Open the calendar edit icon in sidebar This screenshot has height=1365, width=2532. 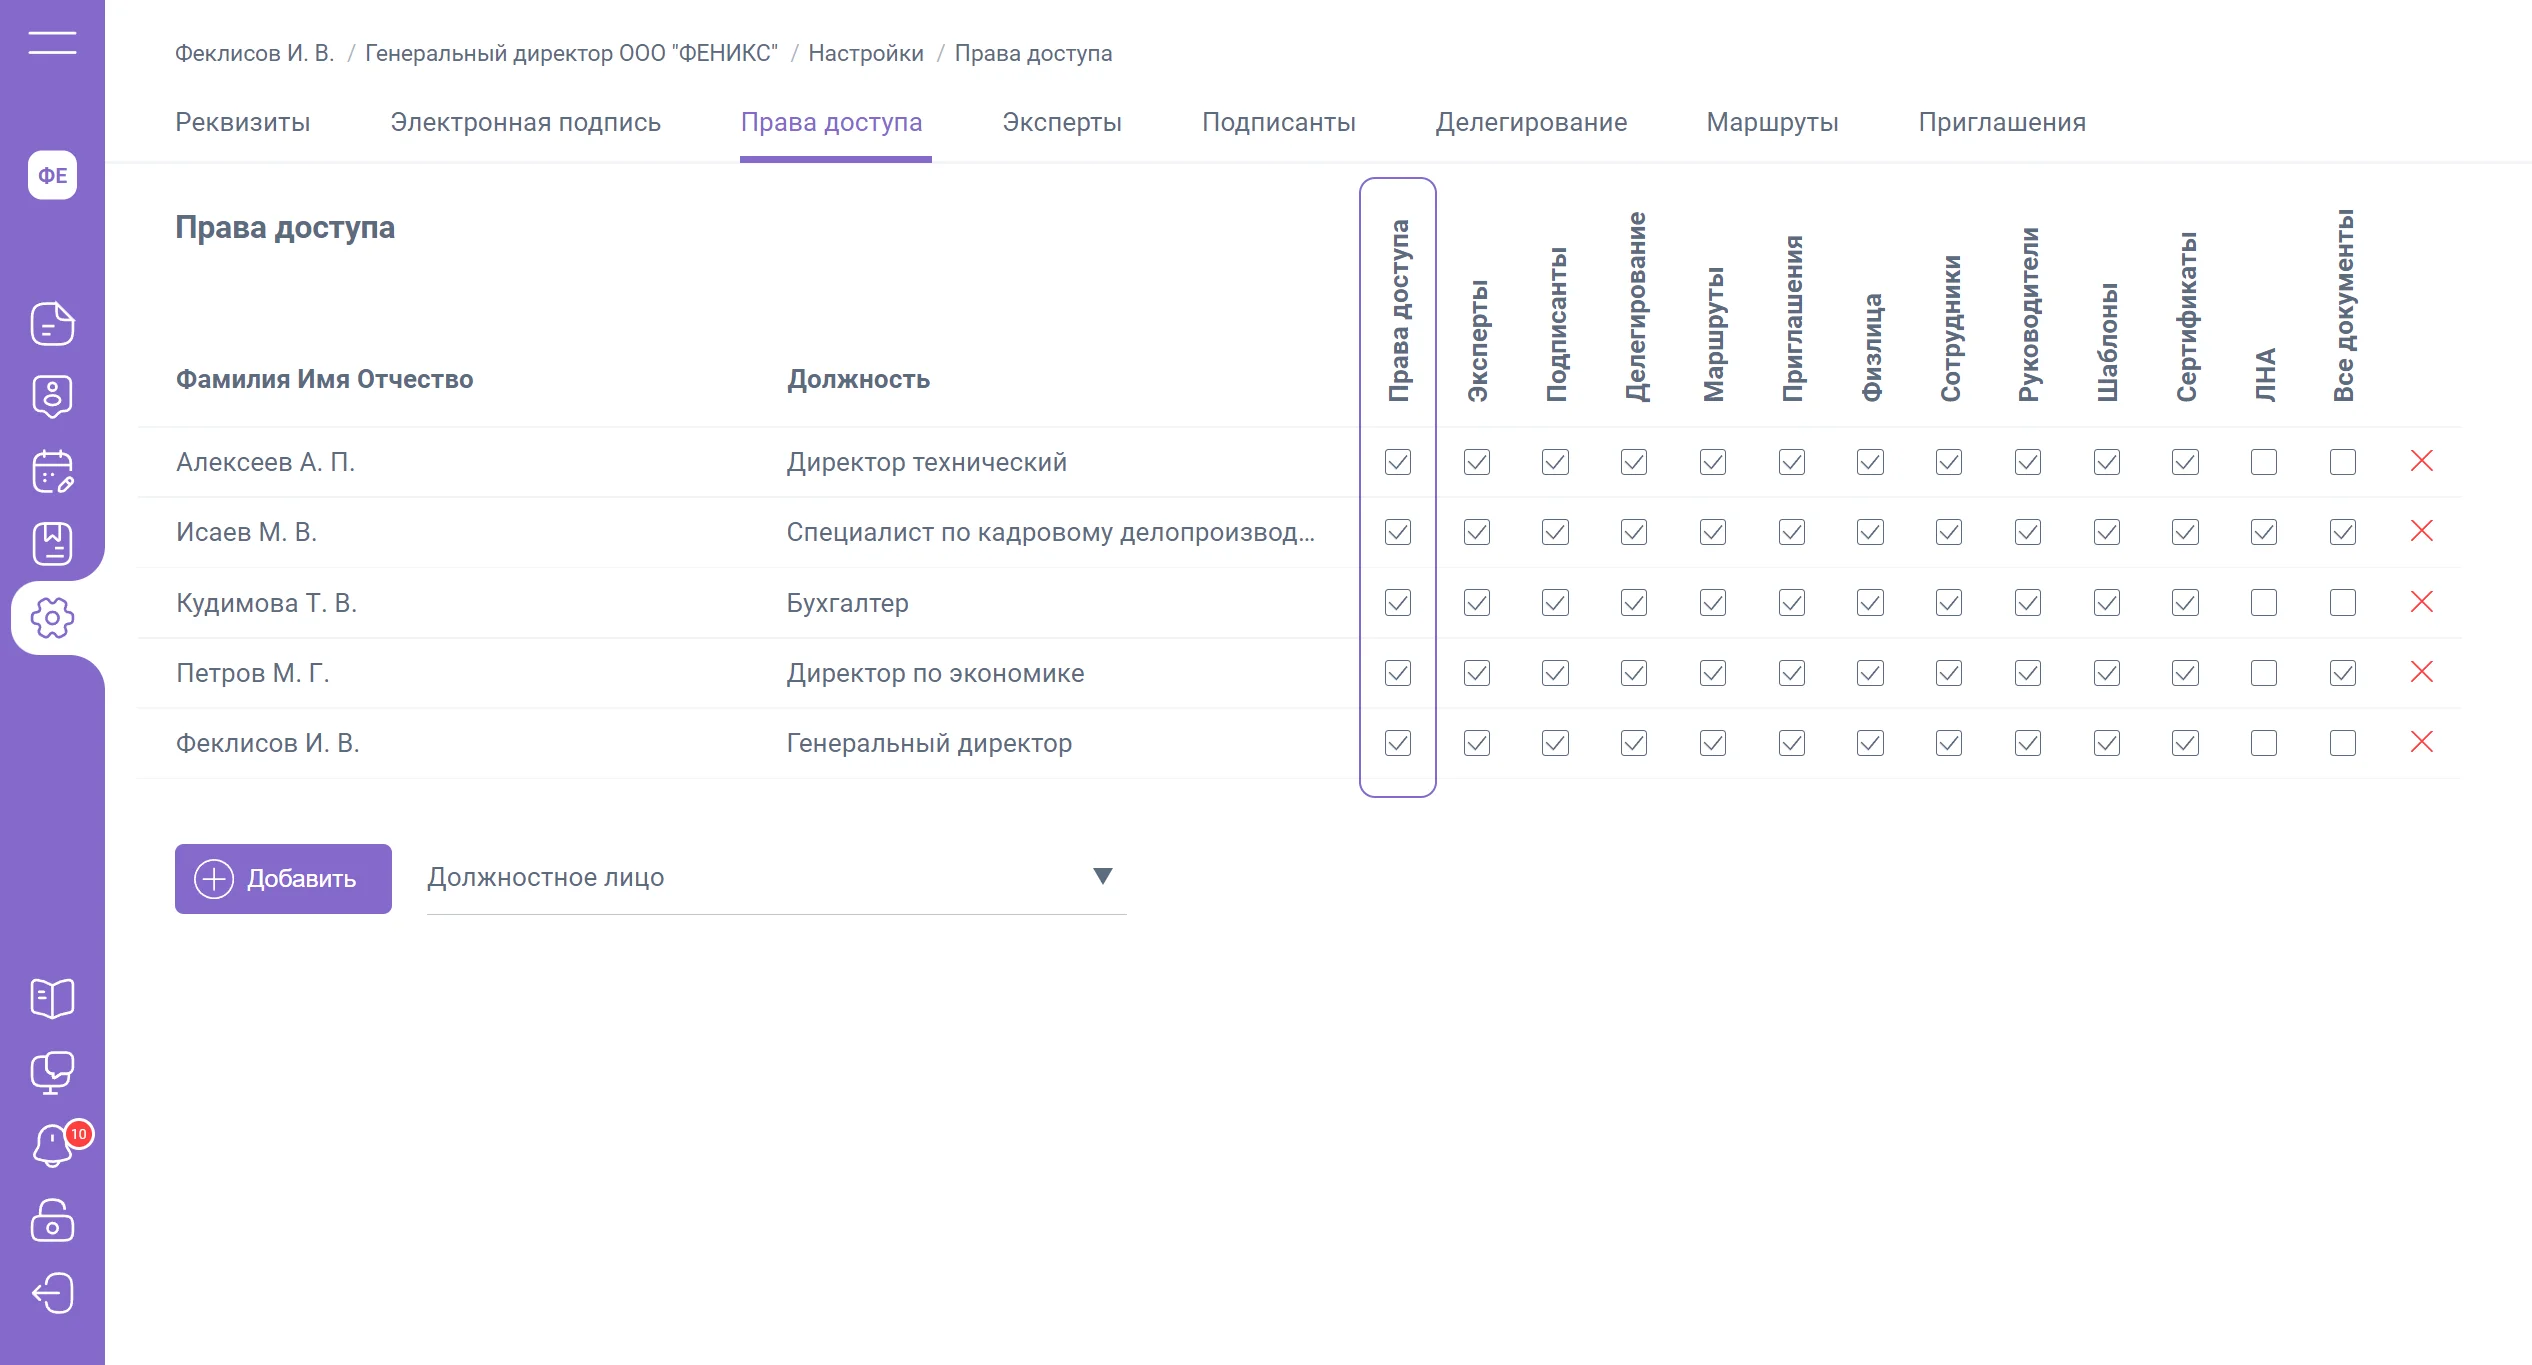click(x=52, y=471)
